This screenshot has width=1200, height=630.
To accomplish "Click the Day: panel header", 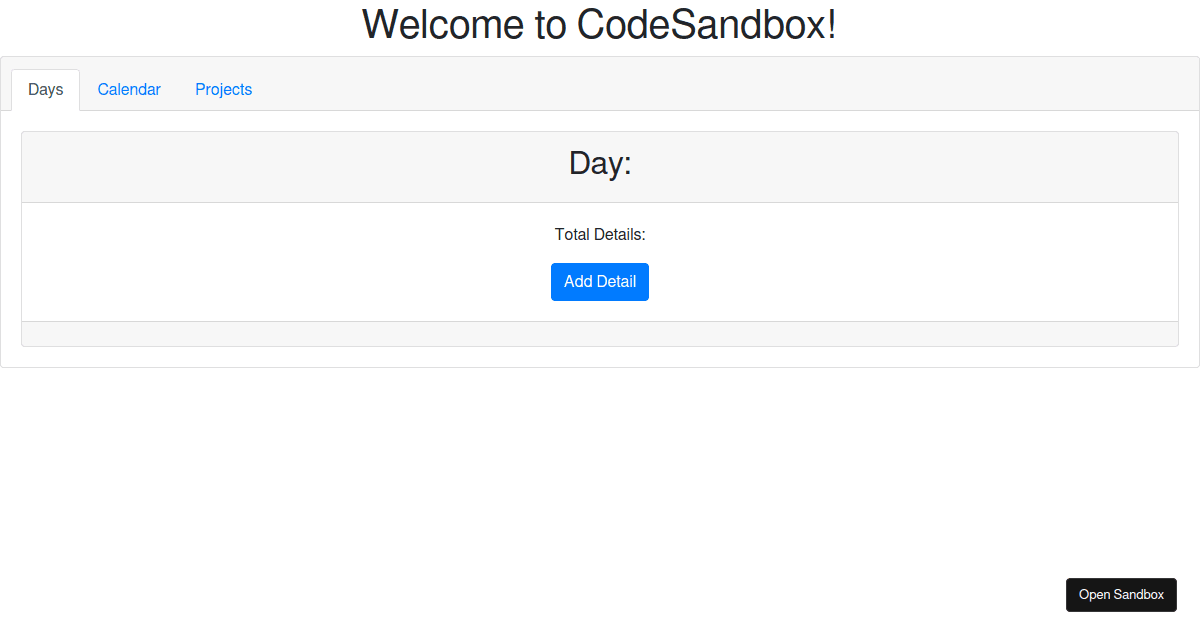I will (599, 165).
